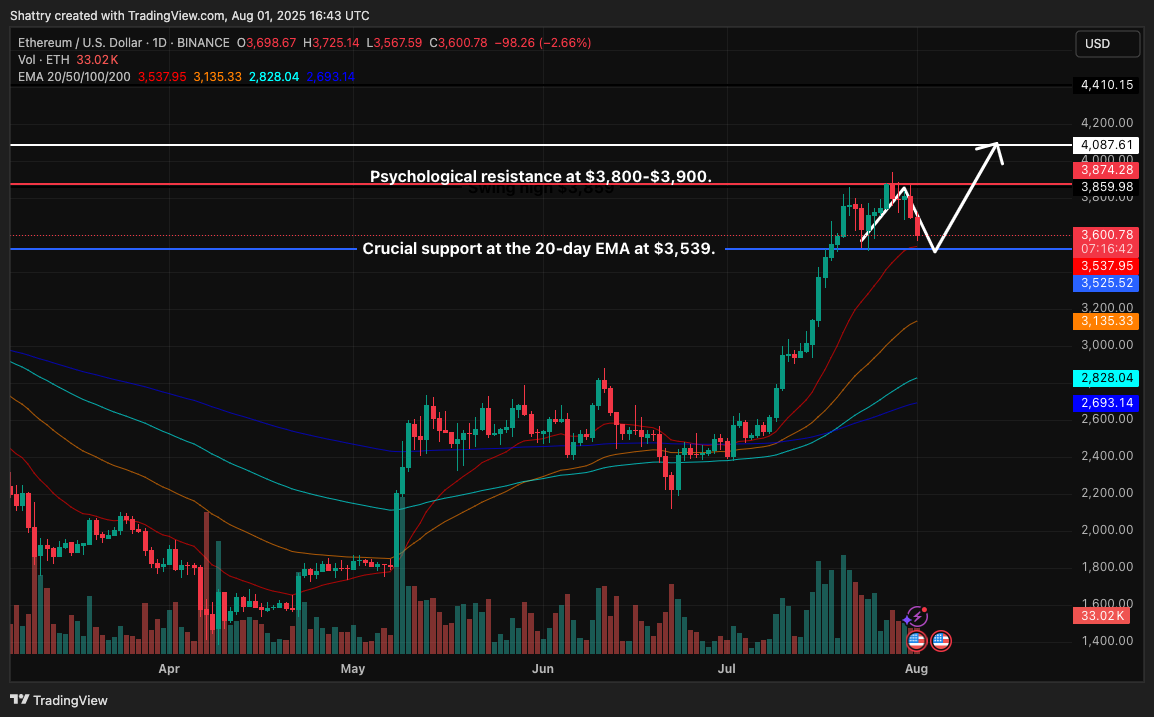Click the red notification dot on the events icon
The width and height of the screenshot is (1154, 717).
coord(925,610)
